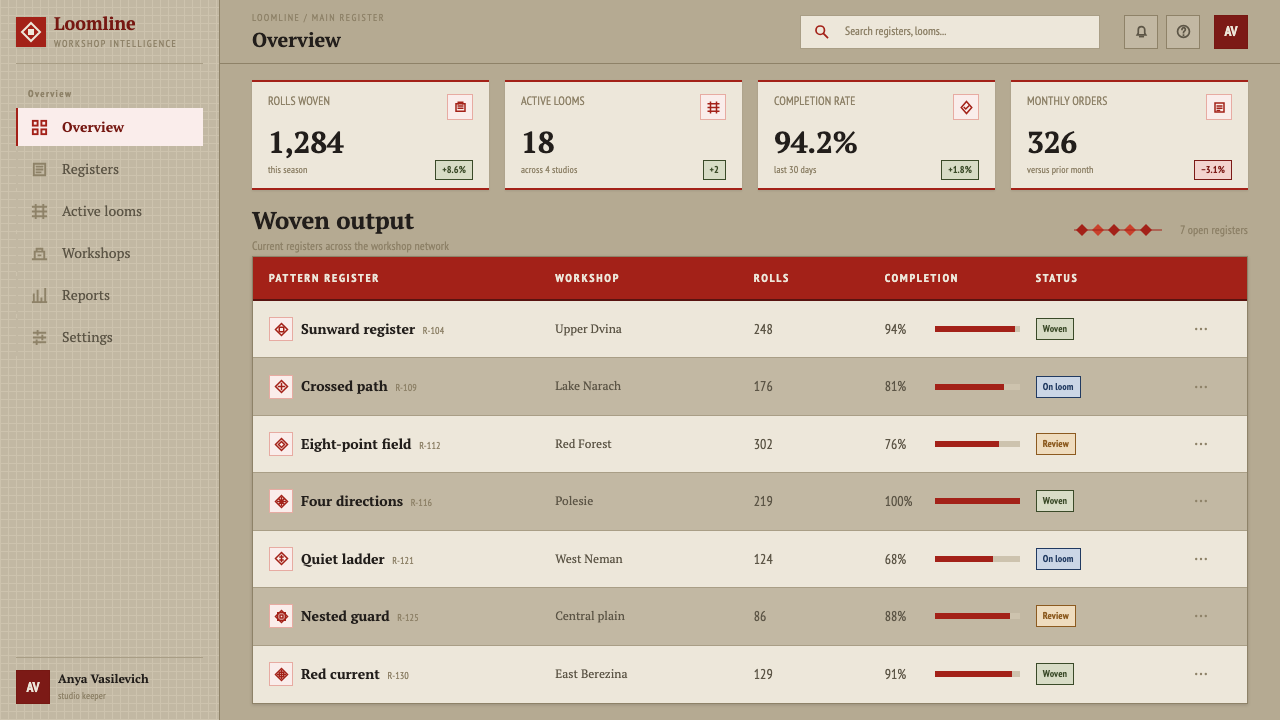This screenshot has width=1280, height=720.
Task: Open more options for Quiet ladder
Action: [1201, 559]
